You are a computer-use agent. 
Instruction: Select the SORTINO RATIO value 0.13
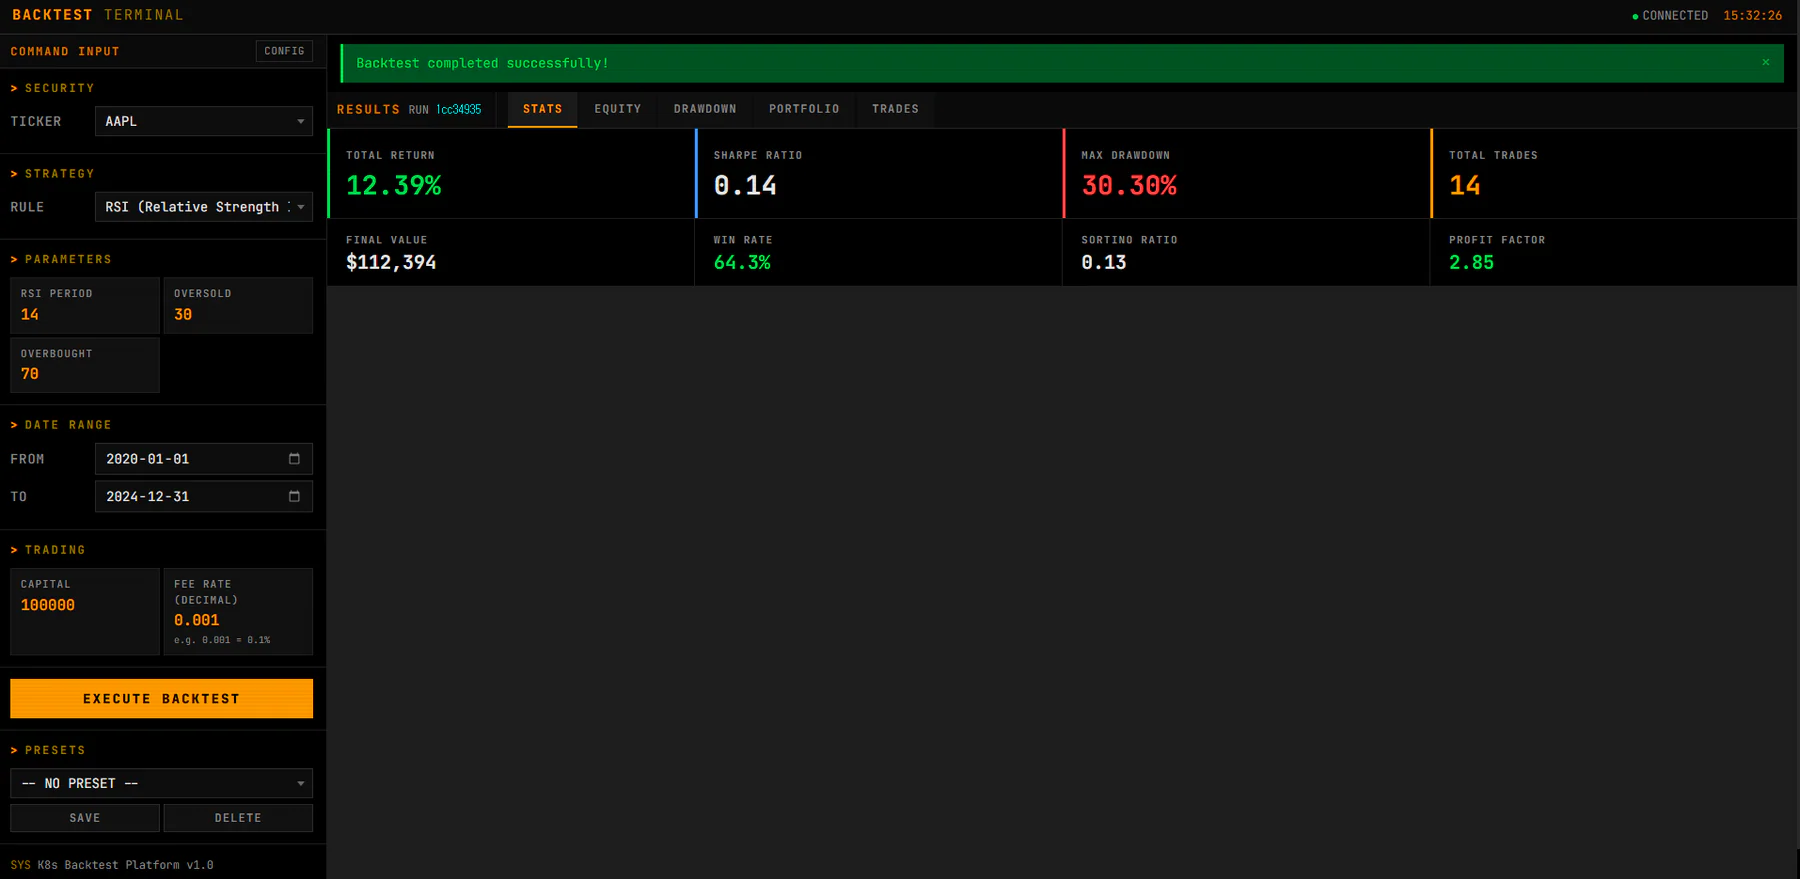tap(1104, 262)
